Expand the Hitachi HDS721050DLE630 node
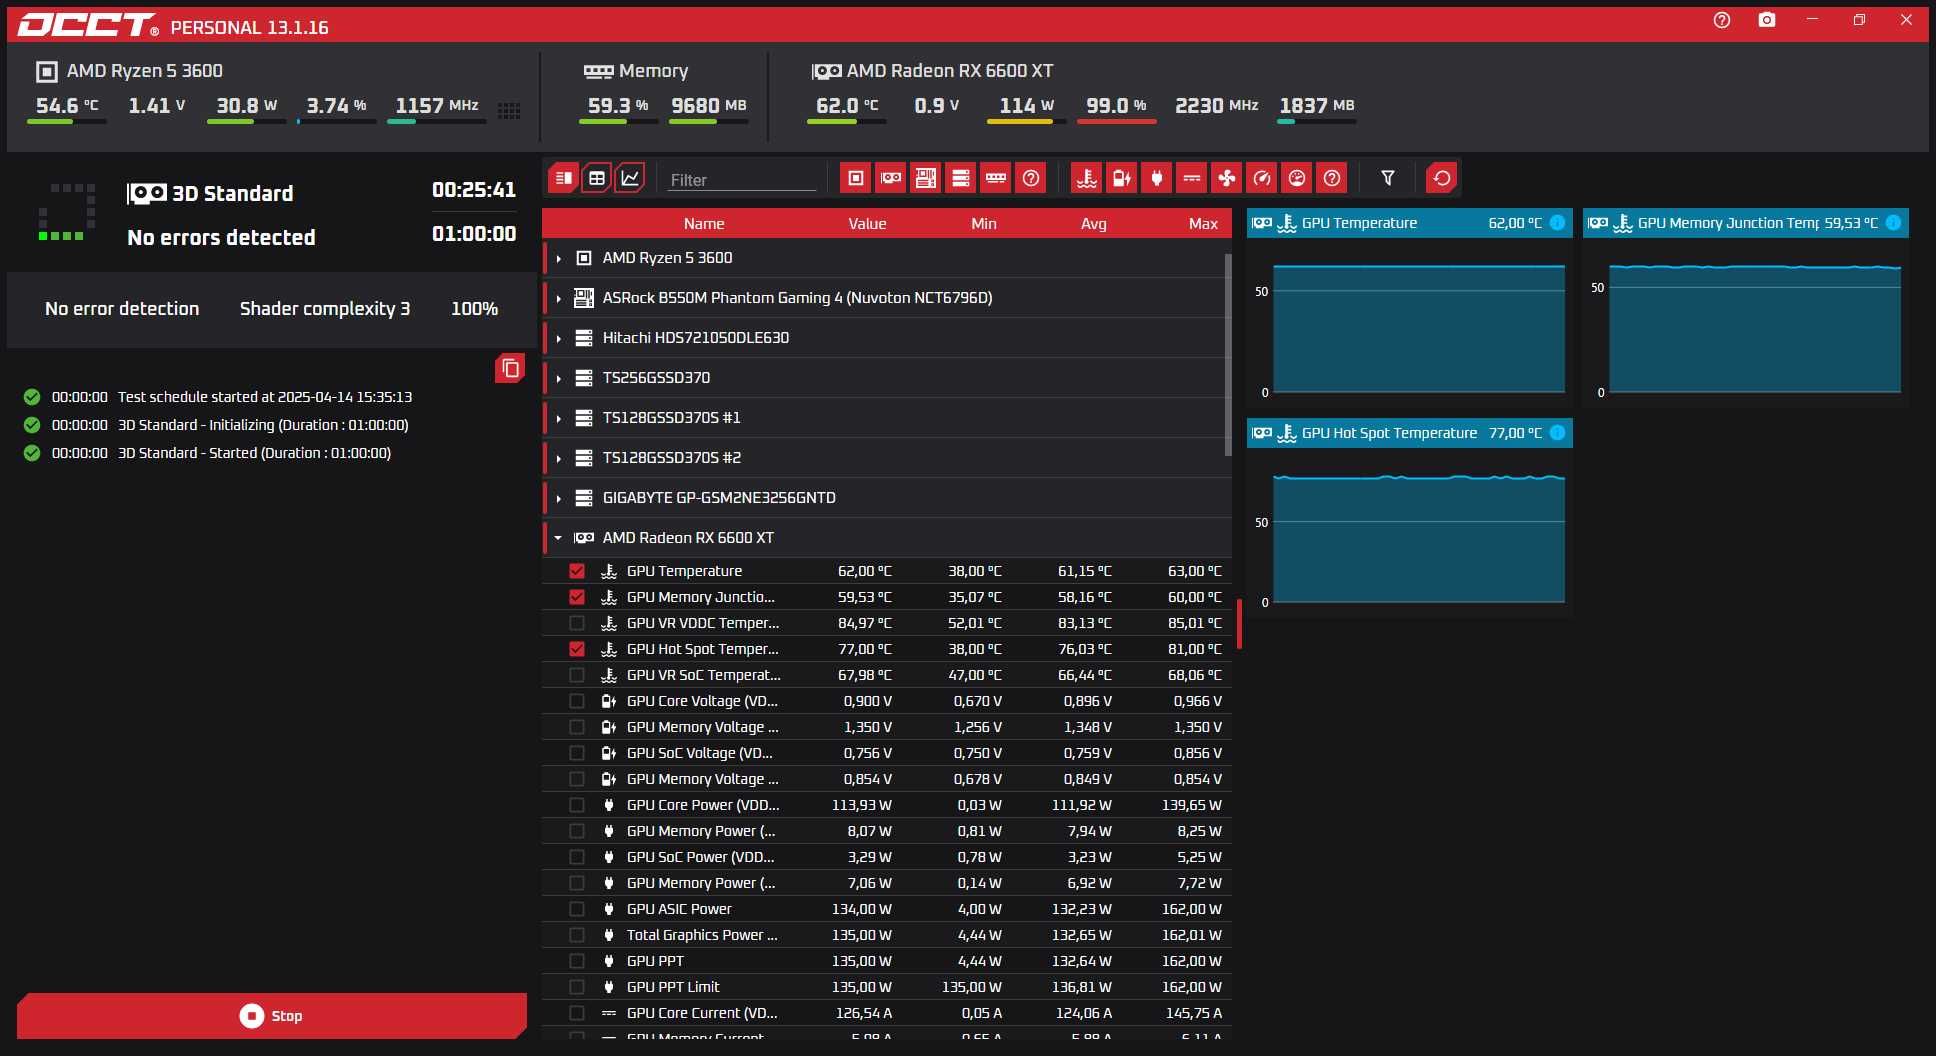 [558, 338]
